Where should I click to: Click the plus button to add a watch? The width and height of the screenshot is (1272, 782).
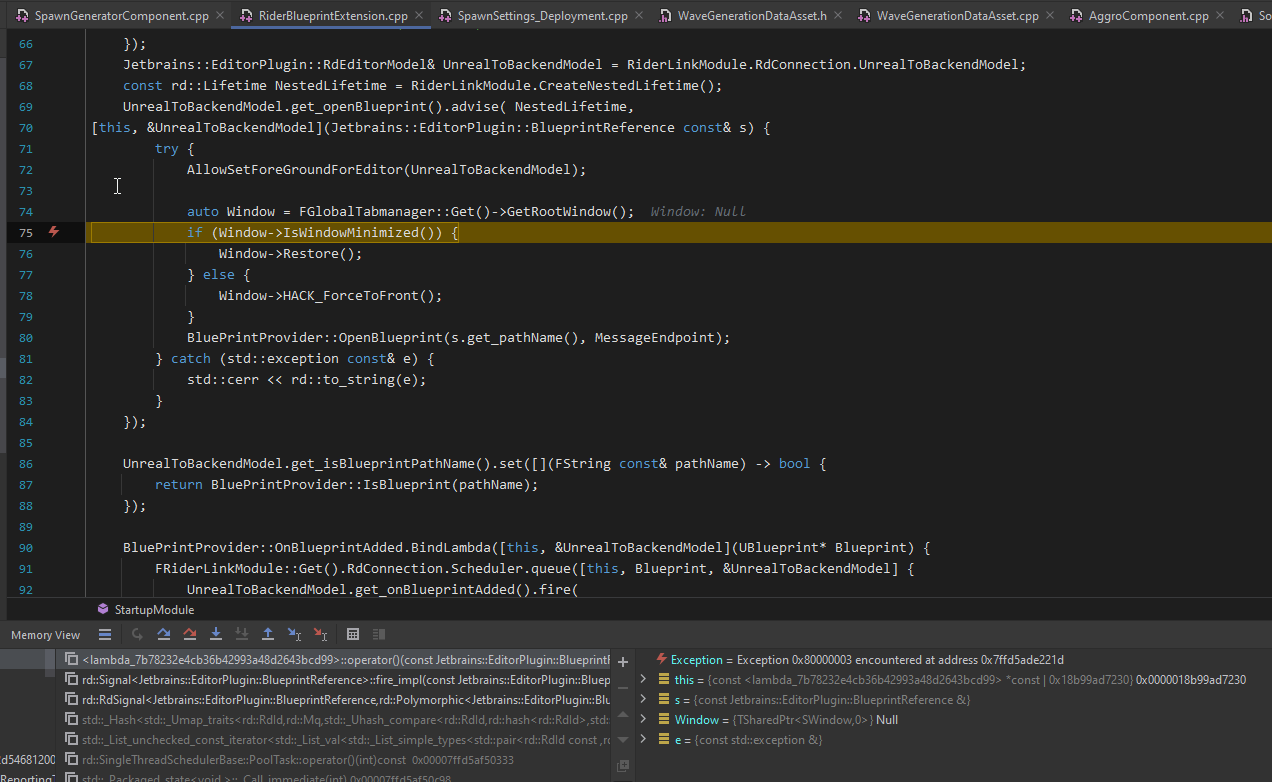pyautogui.click(x=622, y=662)
